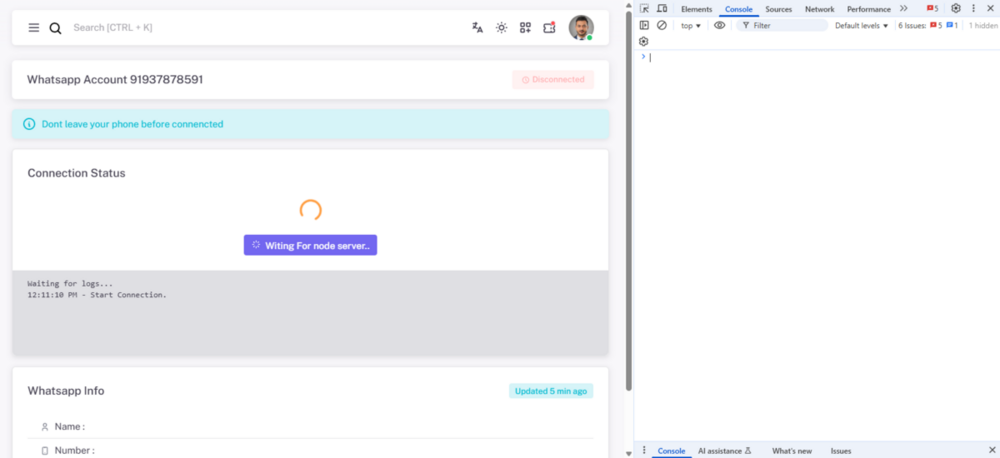Toggle live expression eye icon
Viewport: 1000px width, 458px height.
(x=719, y=25)
